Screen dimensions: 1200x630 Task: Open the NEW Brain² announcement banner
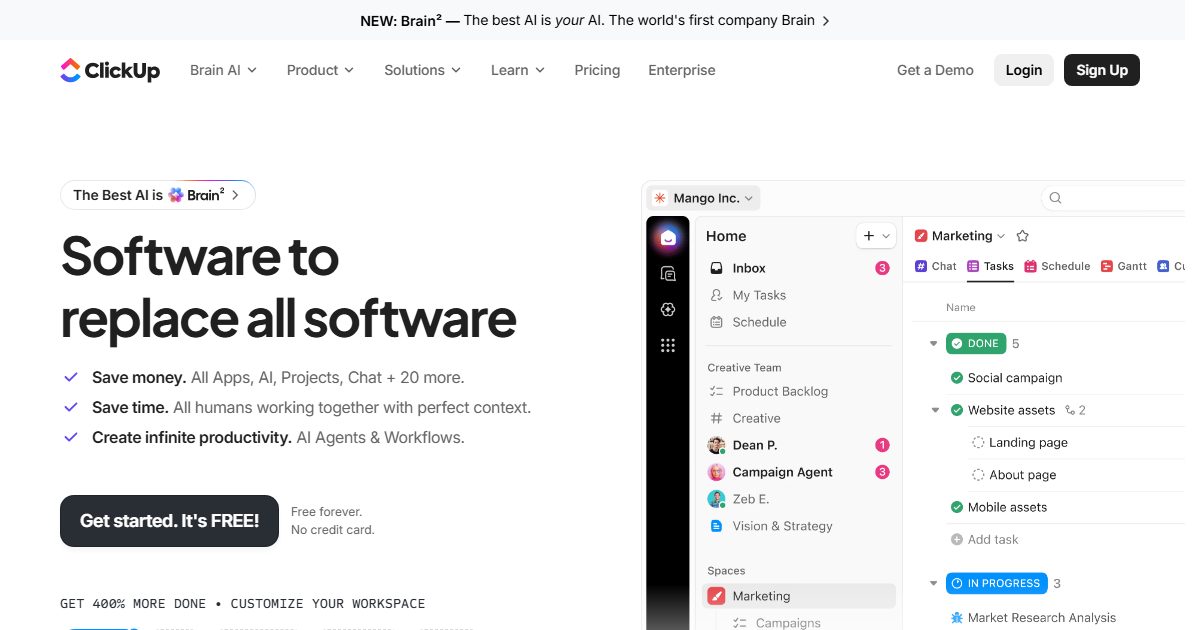click(x=595, y=20)
